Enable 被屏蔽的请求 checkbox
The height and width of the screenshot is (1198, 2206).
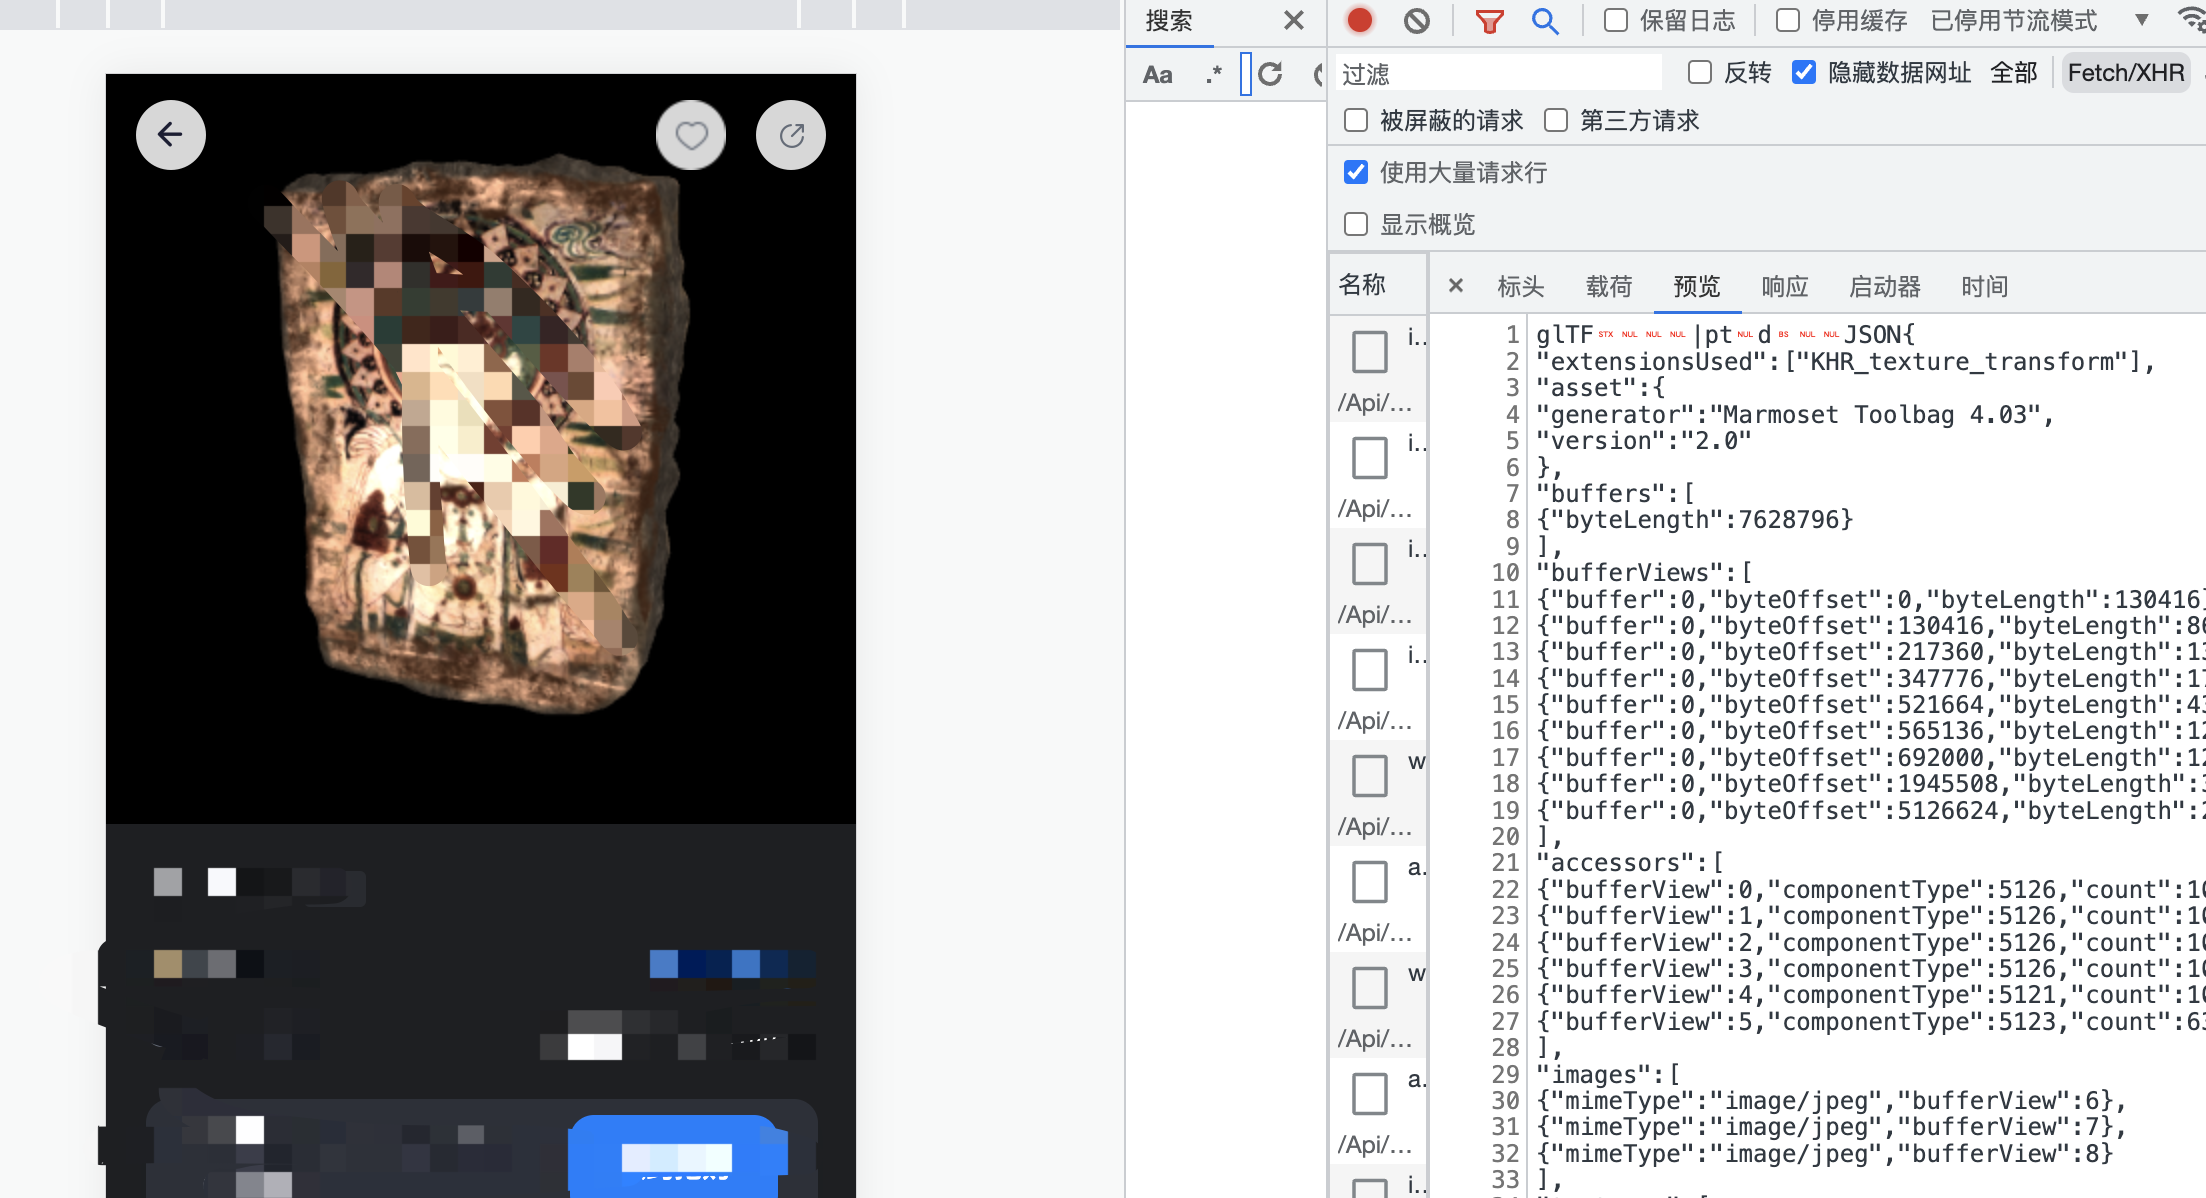(1356, 120)
